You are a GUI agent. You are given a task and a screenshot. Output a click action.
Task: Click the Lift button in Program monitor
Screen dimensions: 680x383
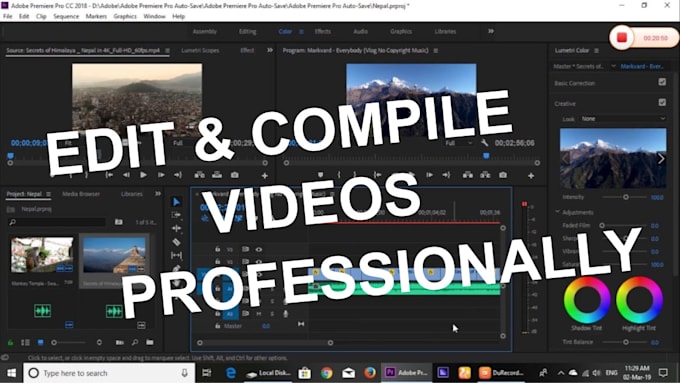468,175
